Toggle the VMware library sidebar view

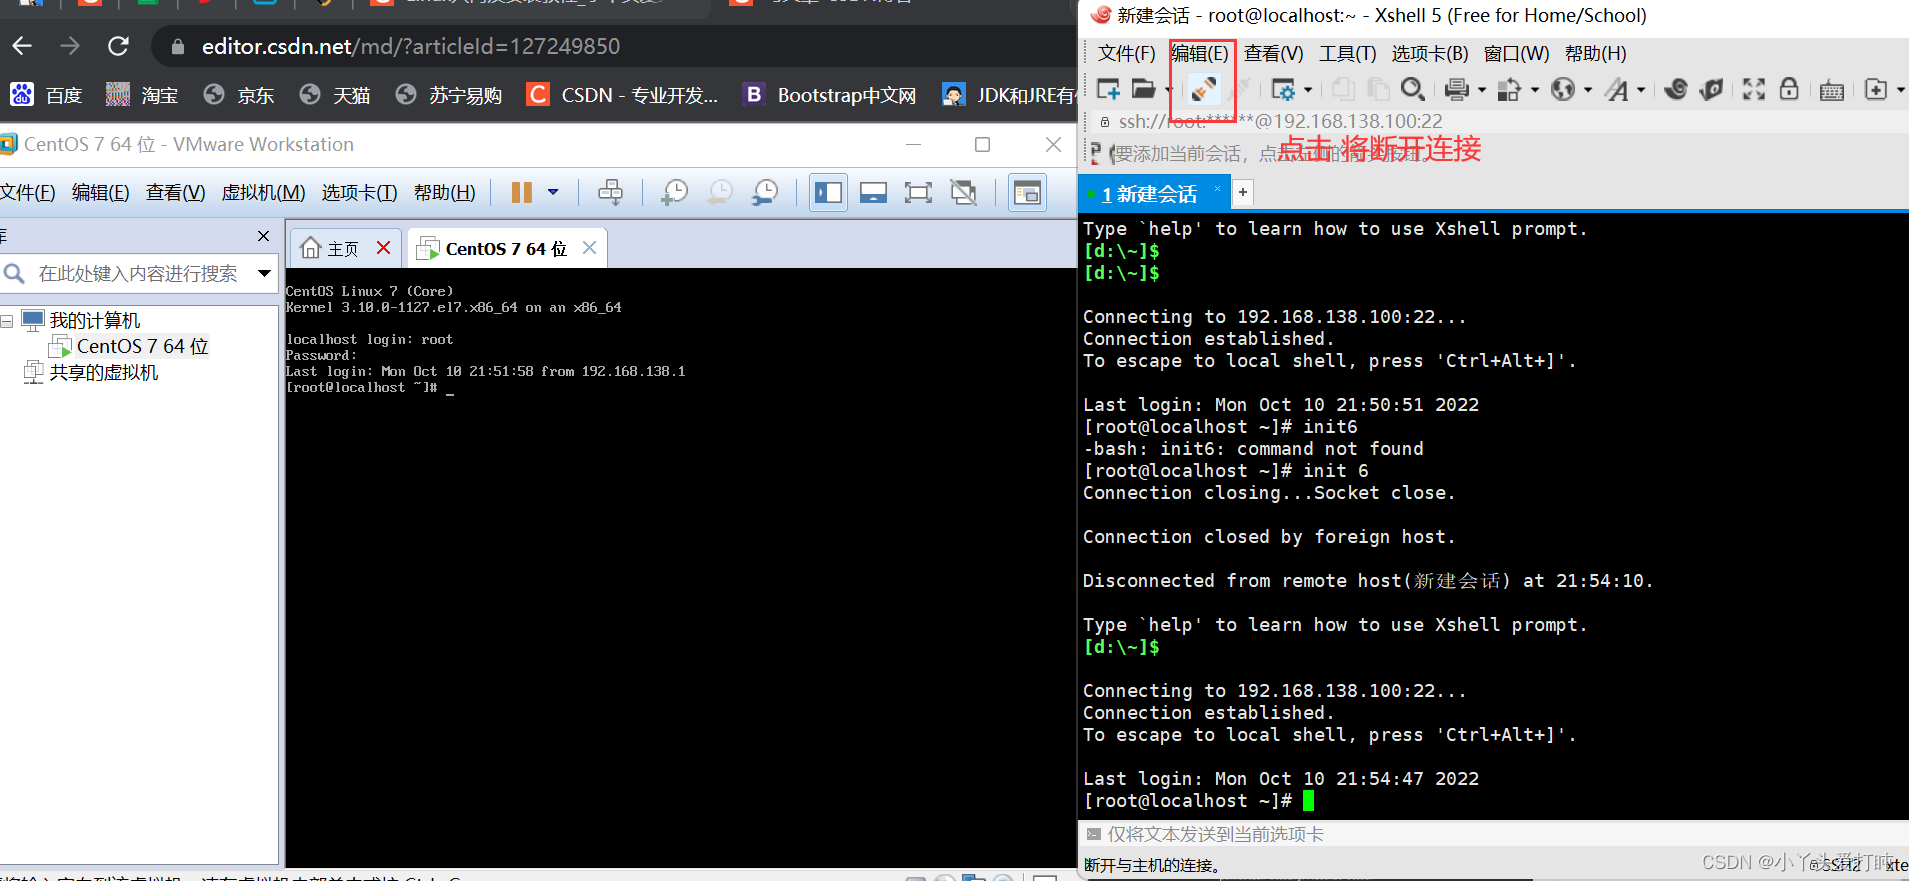pos(828,192)
